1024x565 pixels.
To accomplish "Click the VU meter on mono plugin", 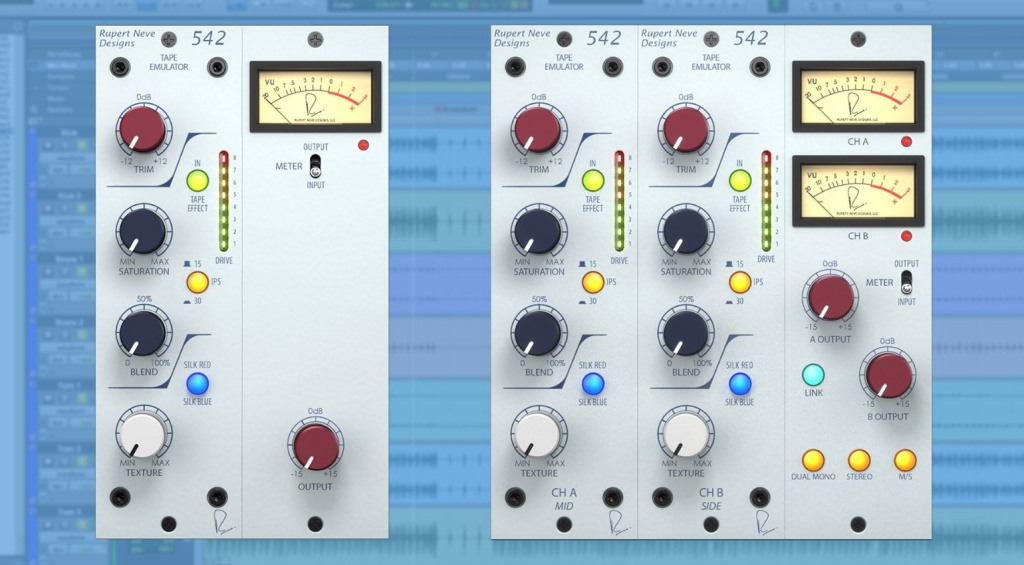I will pos(315,97).
